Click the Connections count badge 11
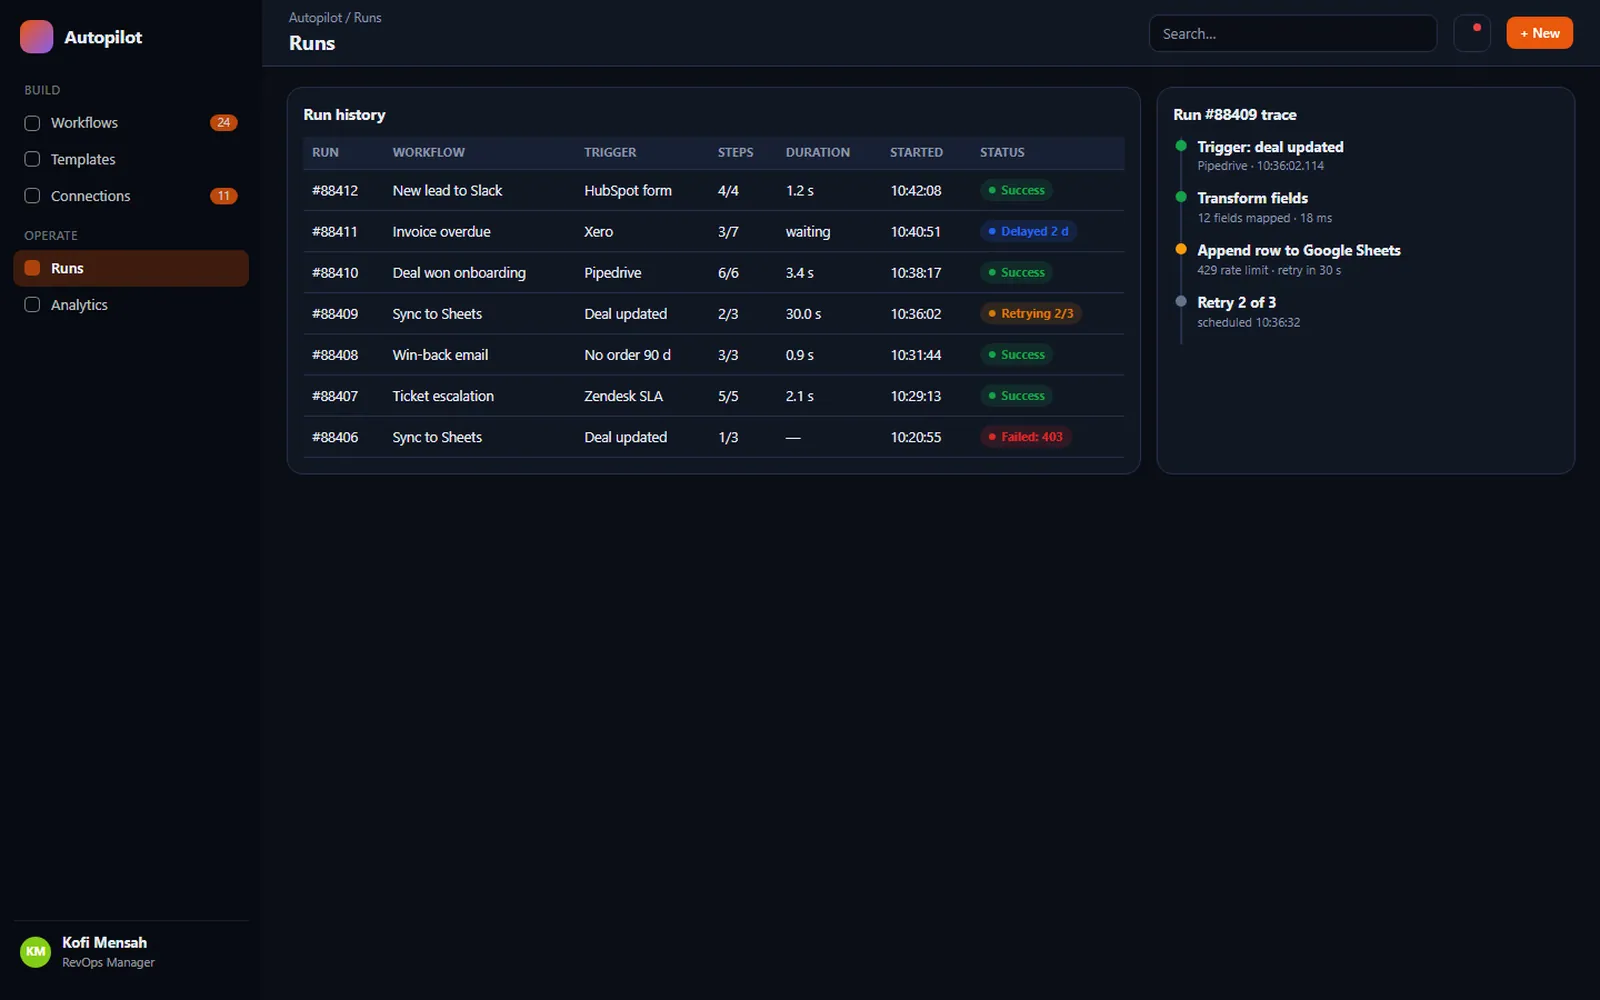 pyautogui.click(x=224, y=196)
